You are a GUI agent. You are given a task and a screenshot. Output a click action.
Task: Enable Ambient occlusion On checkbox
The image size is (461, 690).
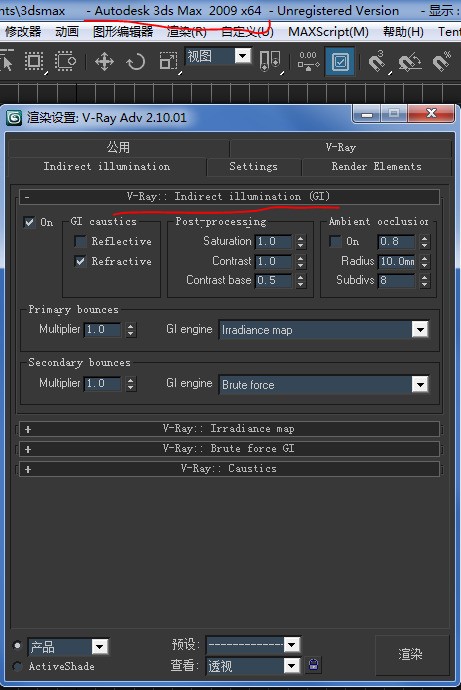coord(335,241)
